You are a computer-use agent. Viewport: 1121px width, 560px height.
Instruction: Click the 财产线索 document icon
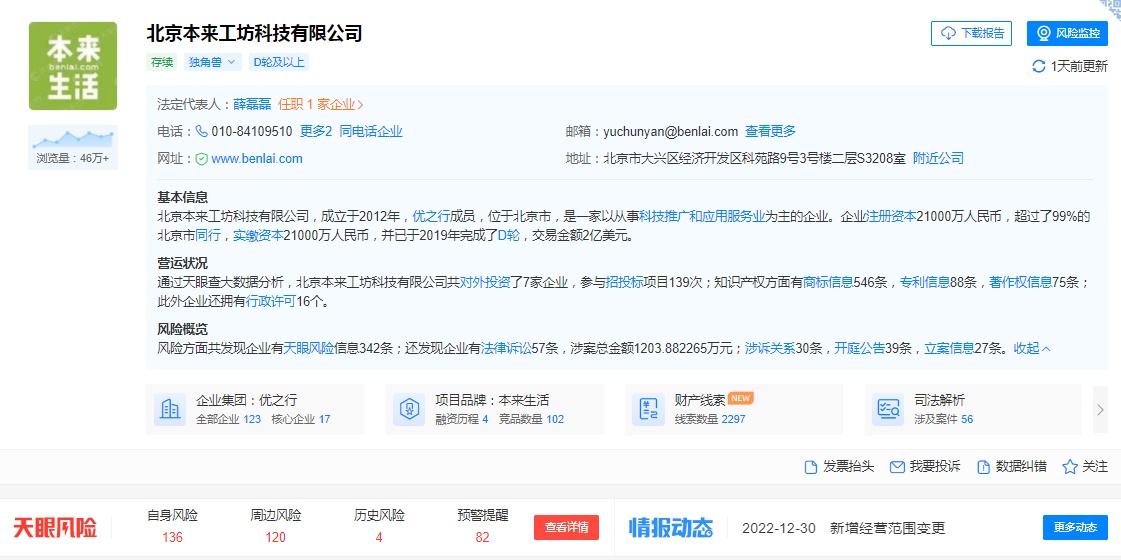[649, 409]
